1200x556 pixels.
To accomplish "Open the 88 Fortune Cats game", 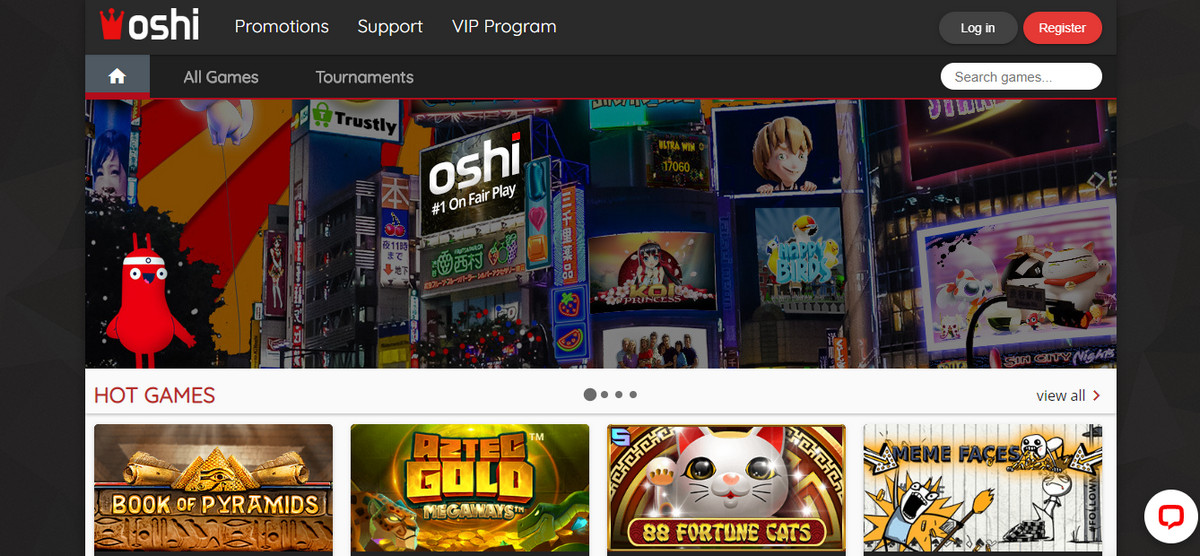I will coord(726,490).
